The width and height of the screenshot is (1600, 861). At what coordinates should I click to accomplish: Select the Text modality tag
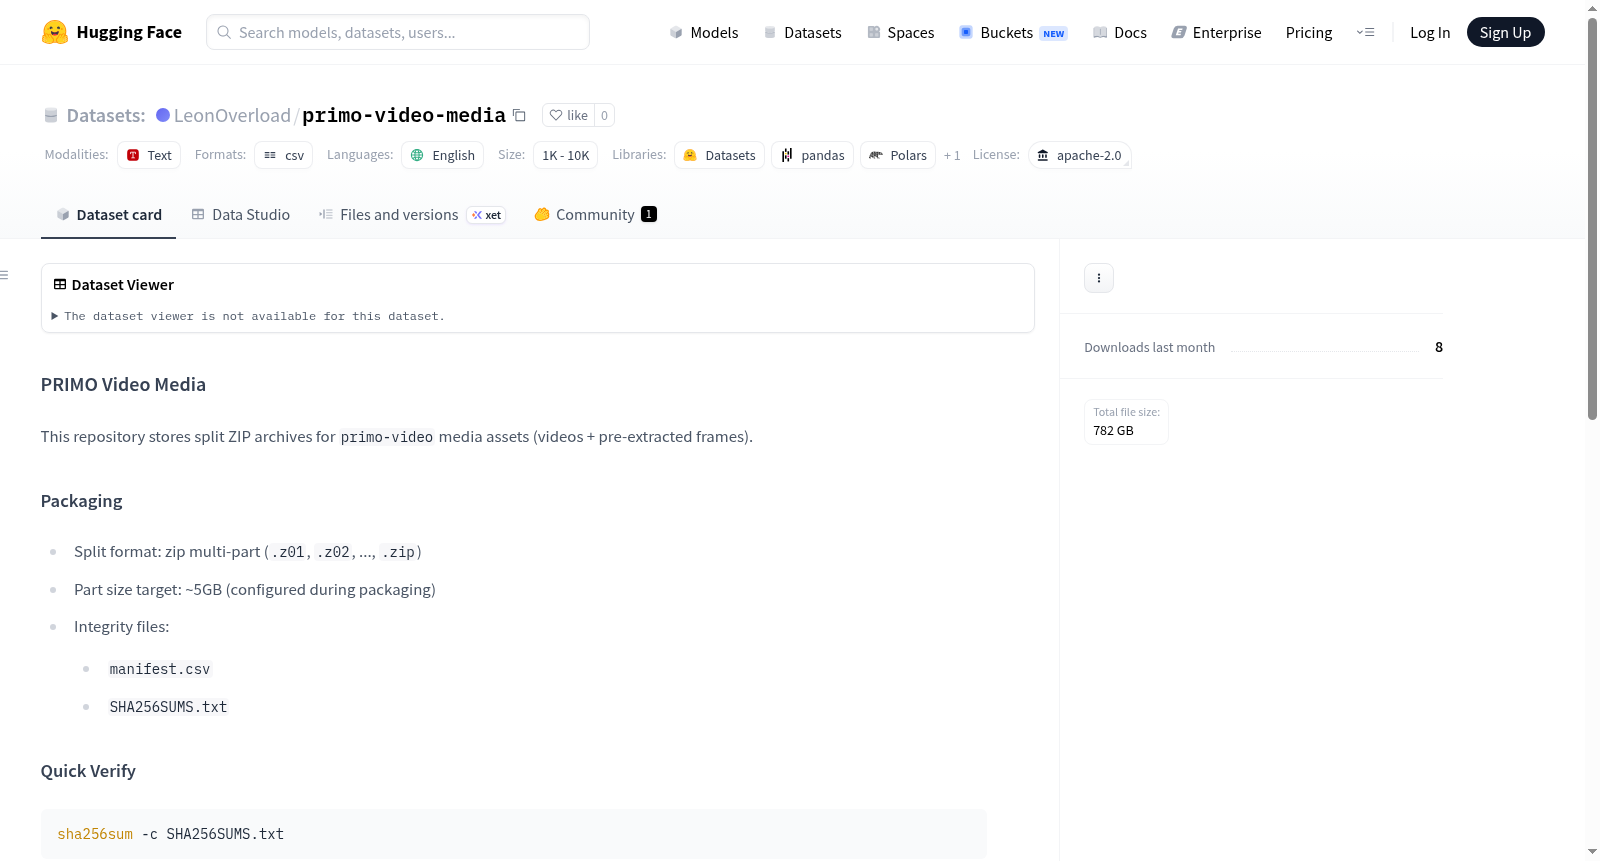pos(149,155)
